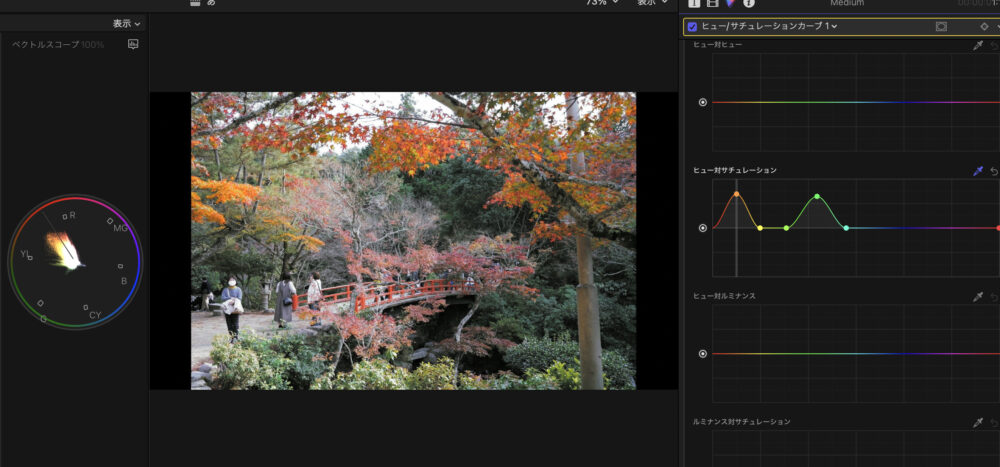Apply a shape mask to the correction
This screenshot has height=467, width=1000.
[941, 26]
